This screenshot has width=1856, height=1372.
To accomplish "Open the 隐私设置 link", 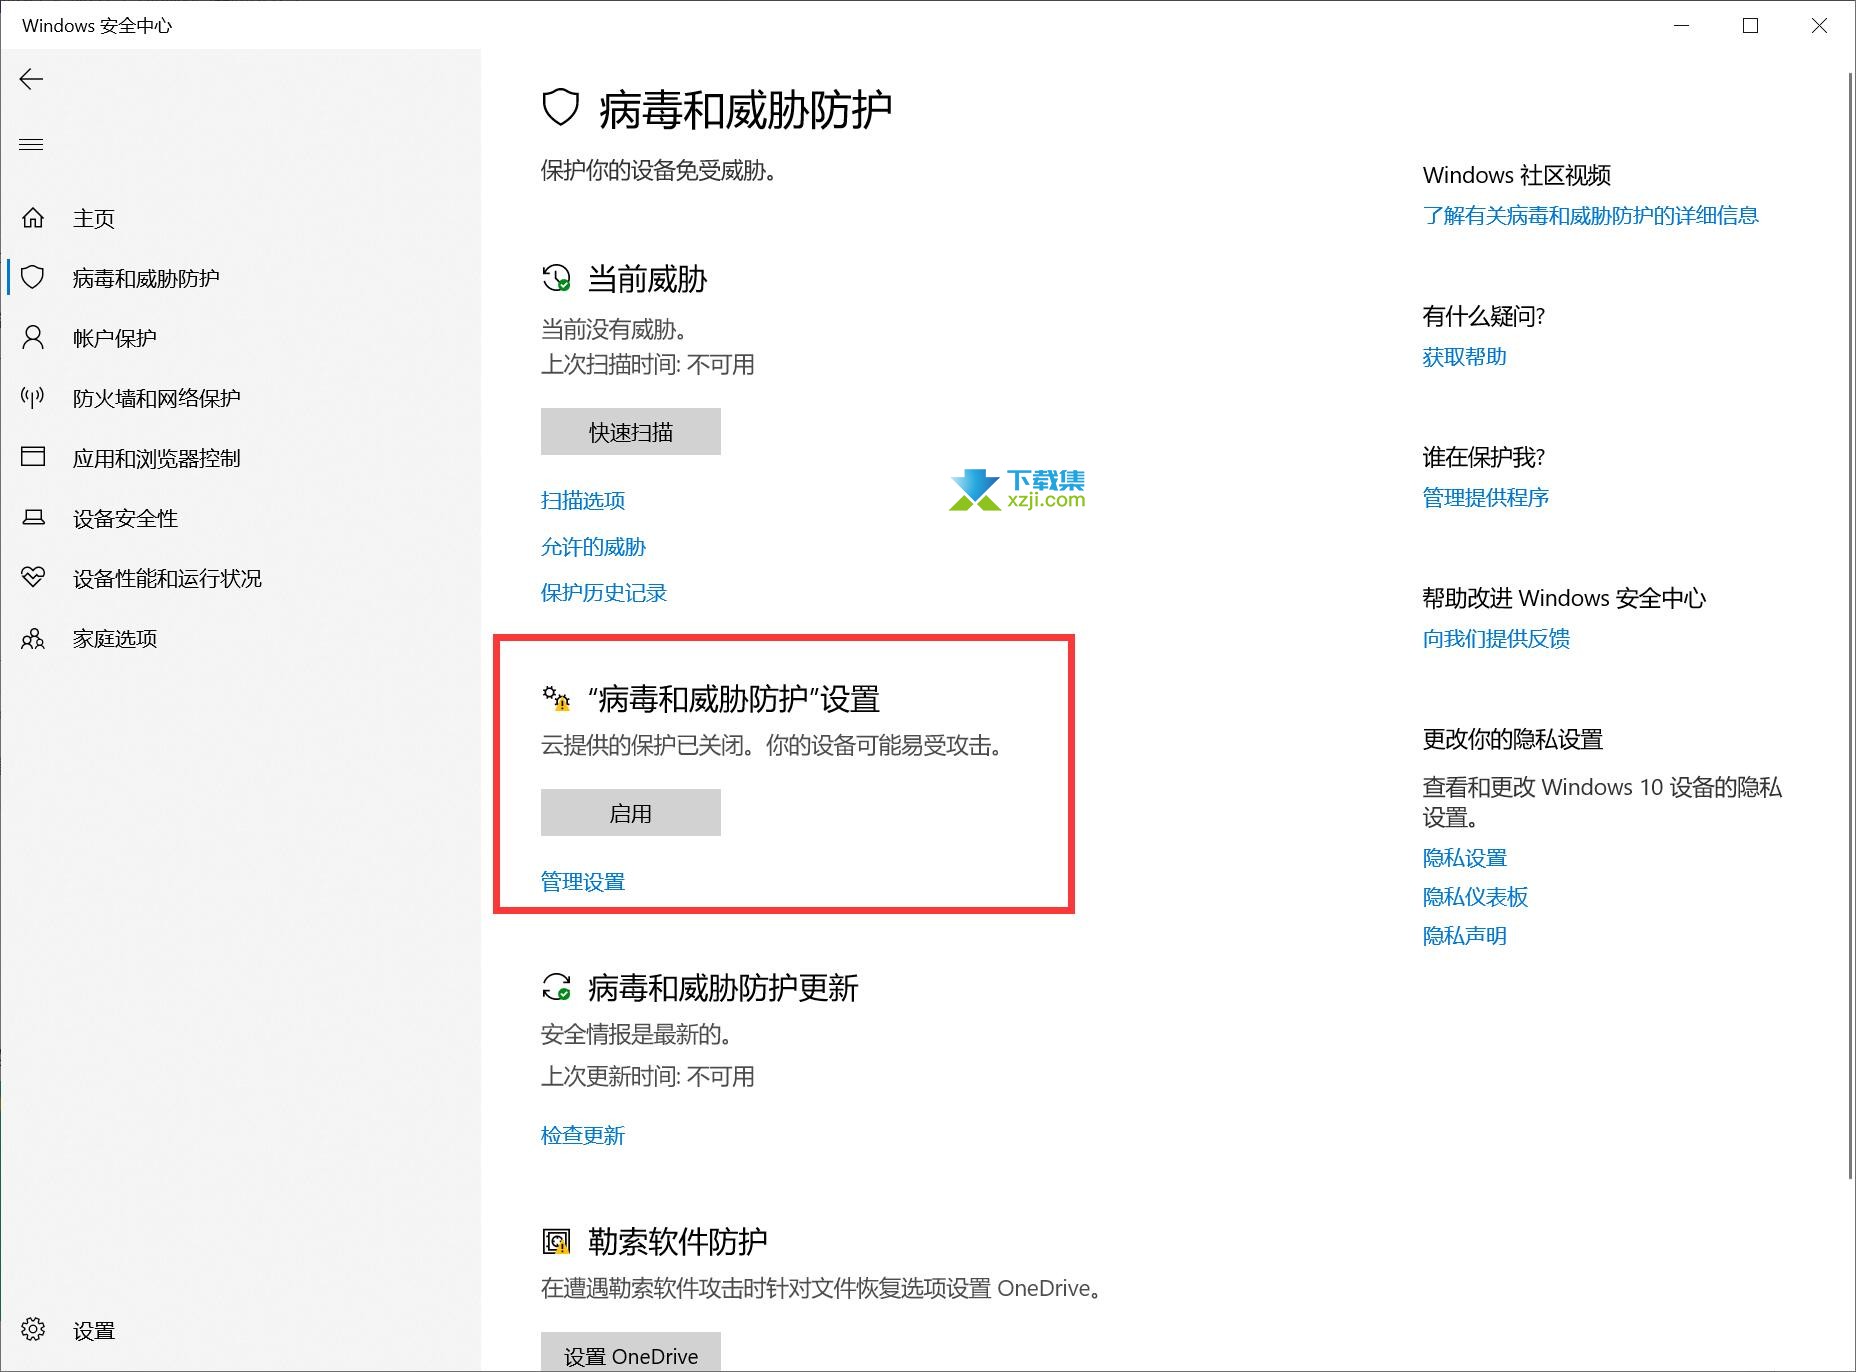I will tap(1465, 858).
